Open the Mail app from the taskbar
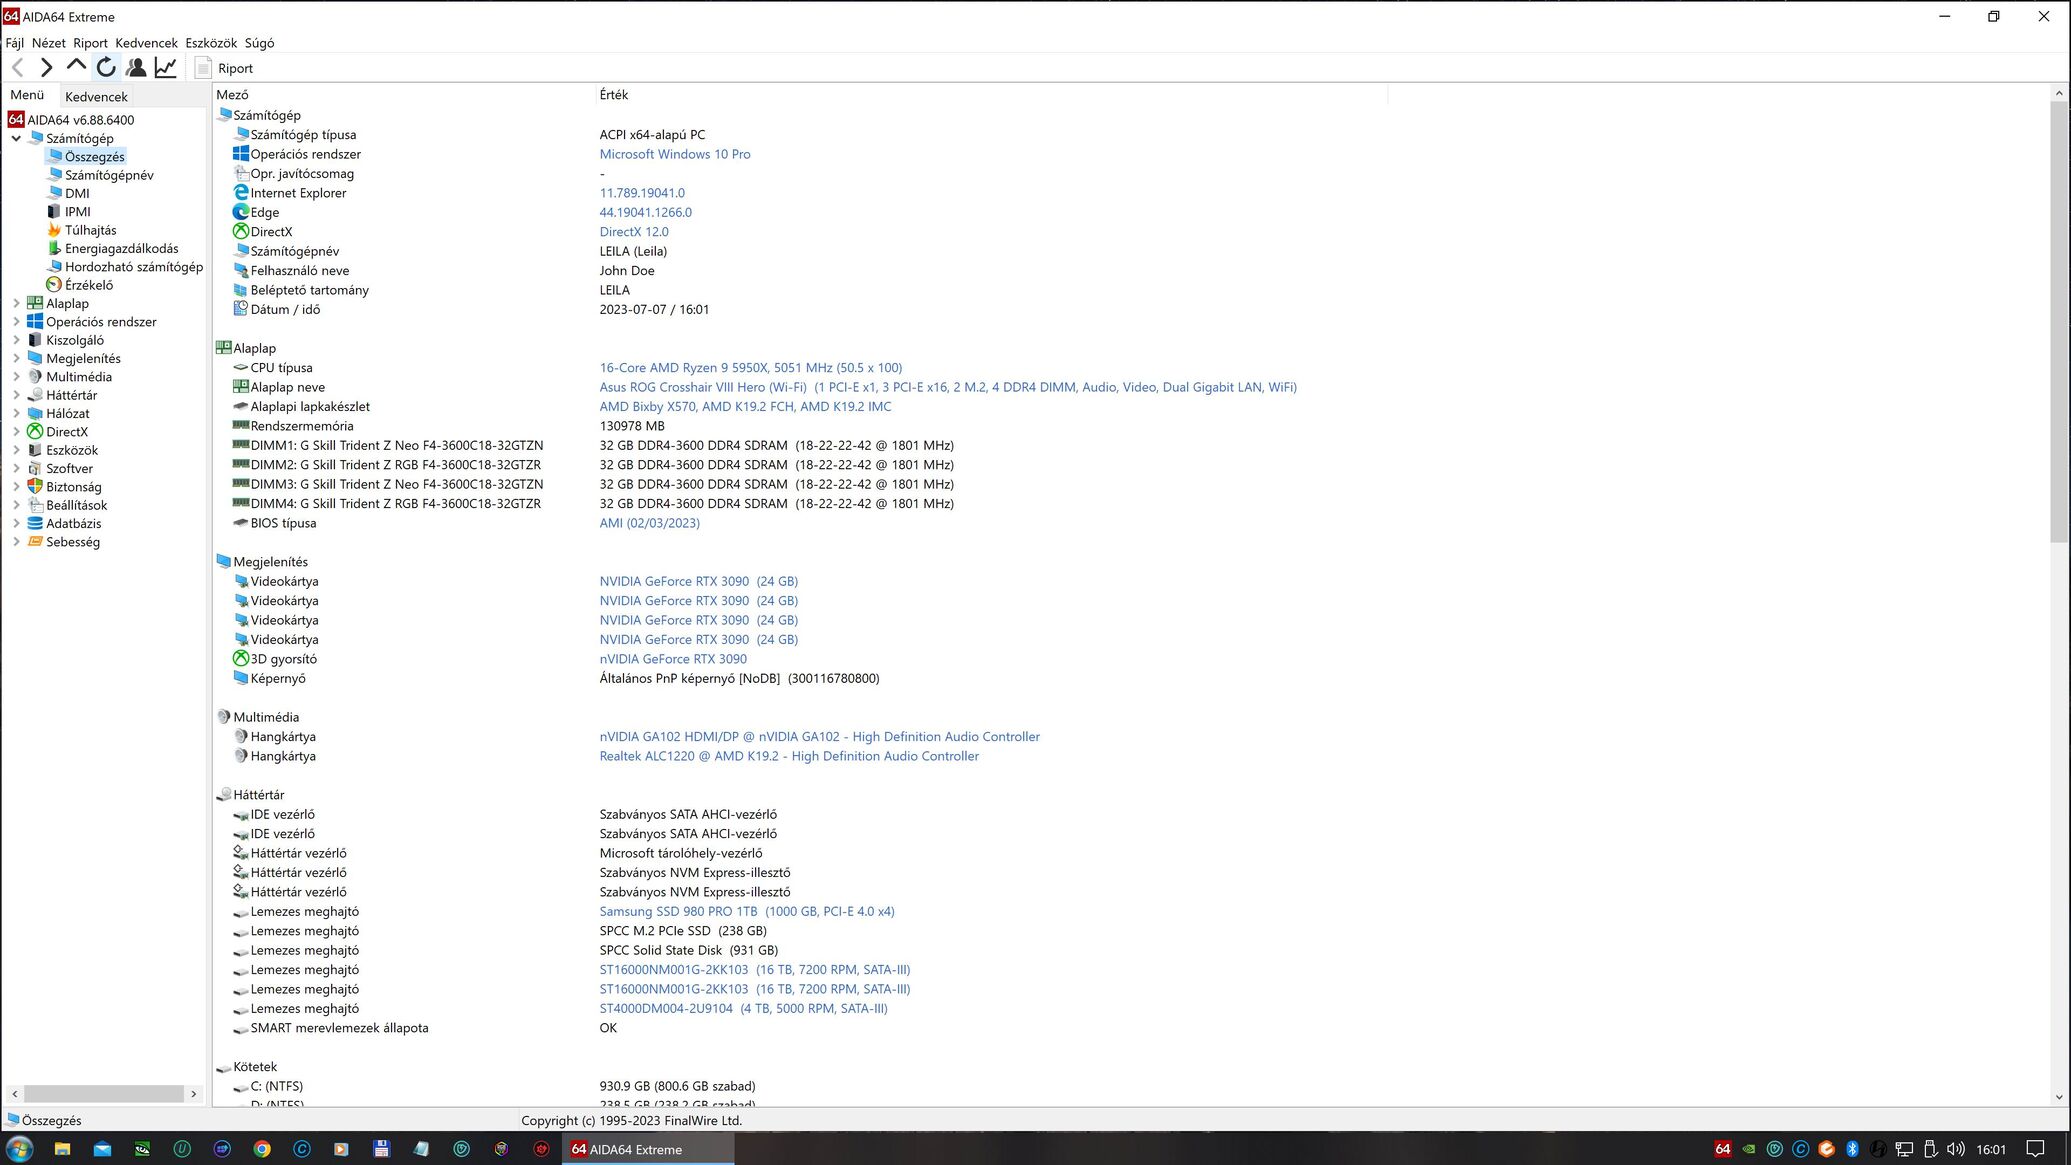Image resolution: width=2071 pixels, height=1165 pixels. [102, 1149]
